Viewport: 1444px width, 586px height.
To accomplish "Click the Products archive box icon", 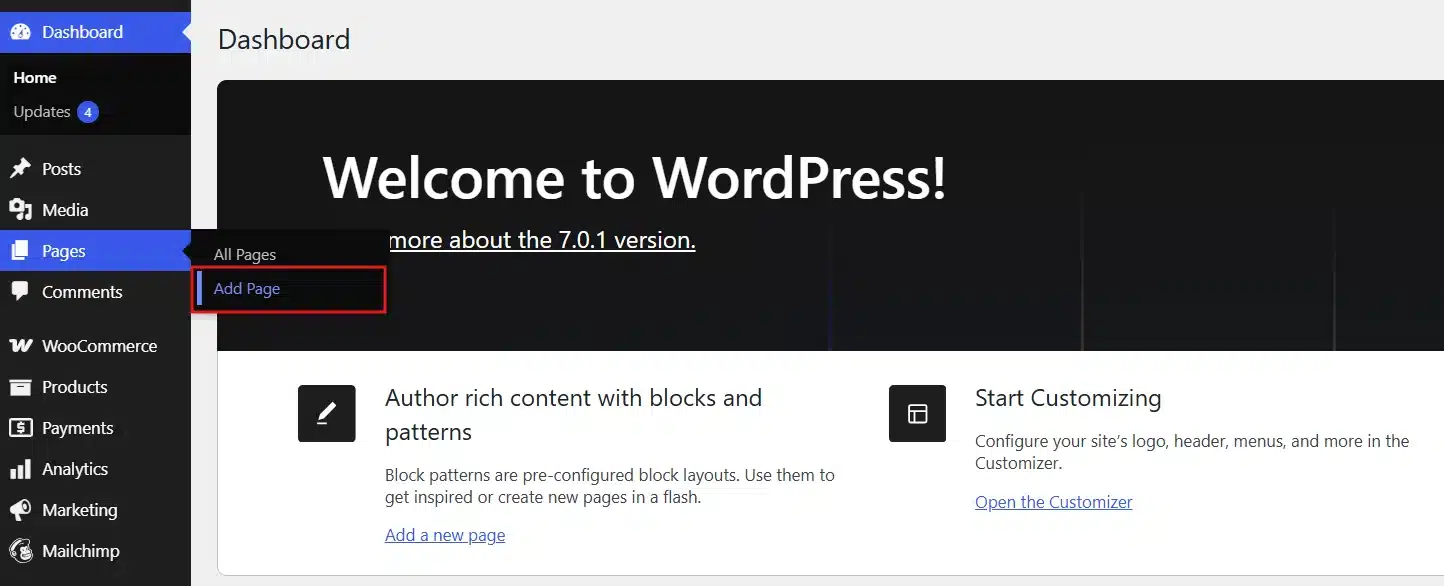I will pyautogui.click(x=20, y=387).
